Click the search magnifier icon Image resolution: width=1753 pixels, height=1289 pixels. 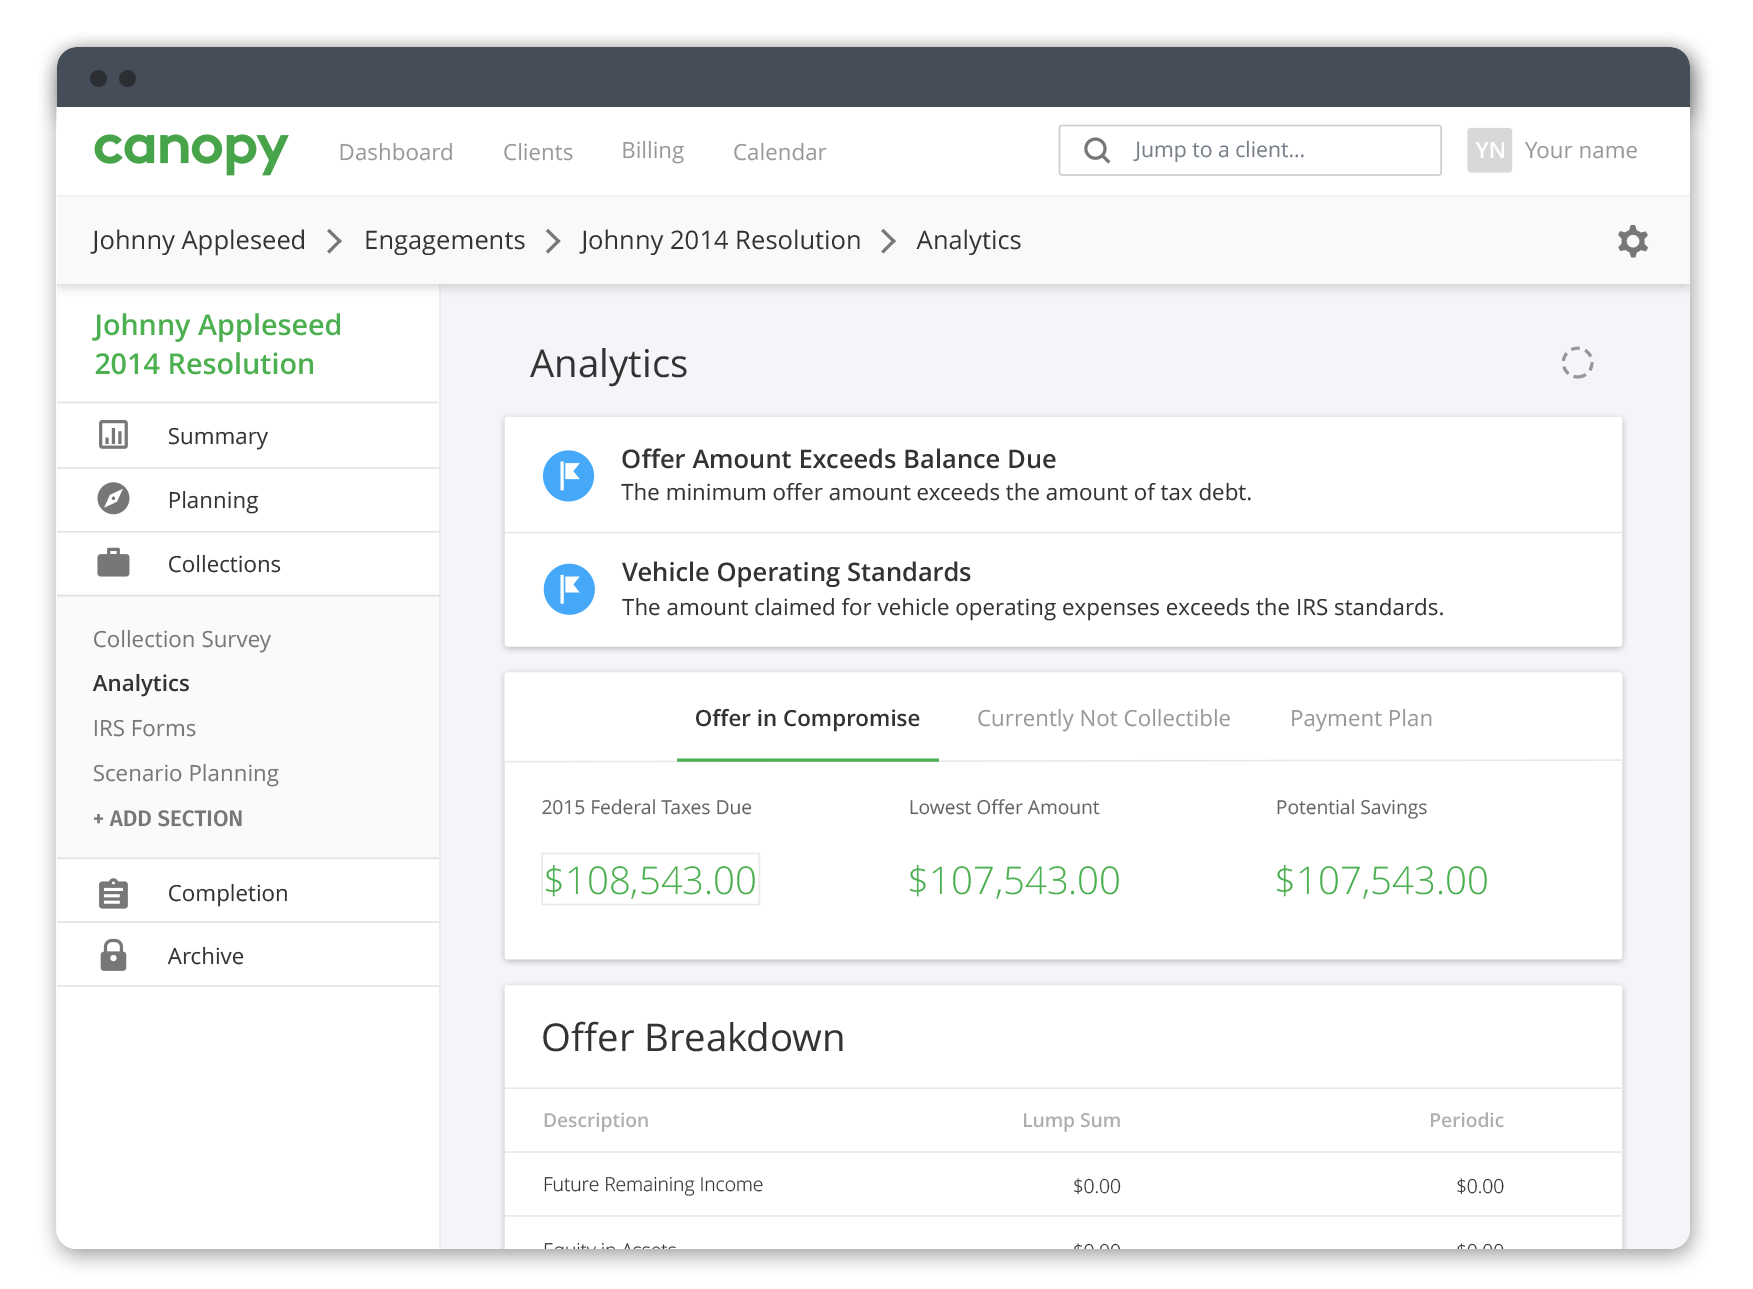1096,149
